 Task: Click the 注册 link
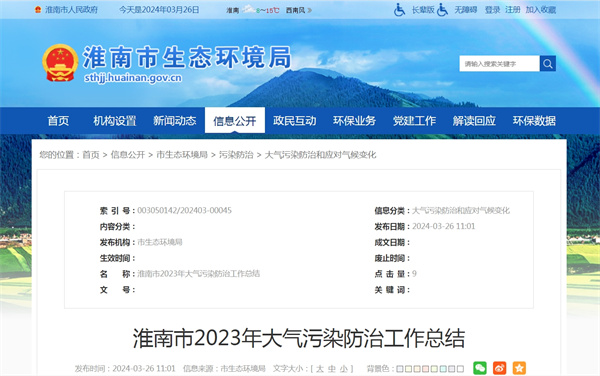coord(513,10)
